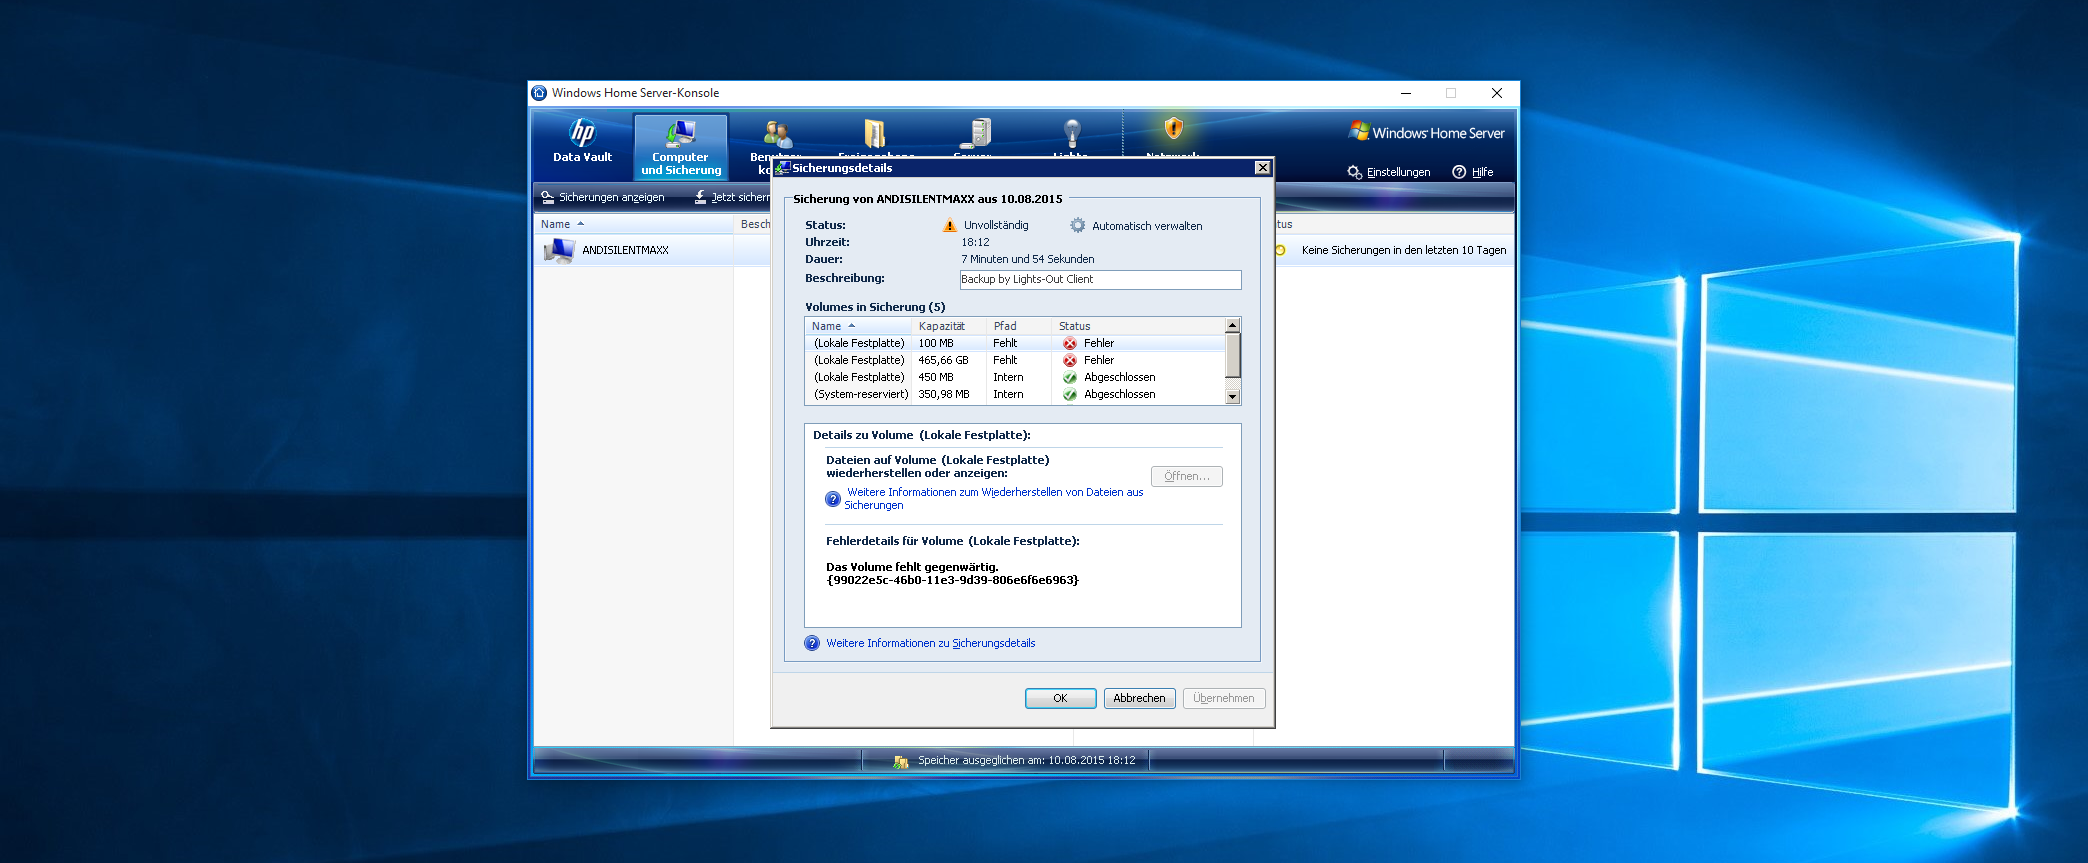The width and height of the screenshot is (2088, 863).
Task: Click into the Beschreibung text field
Action: click(1100, 280)
